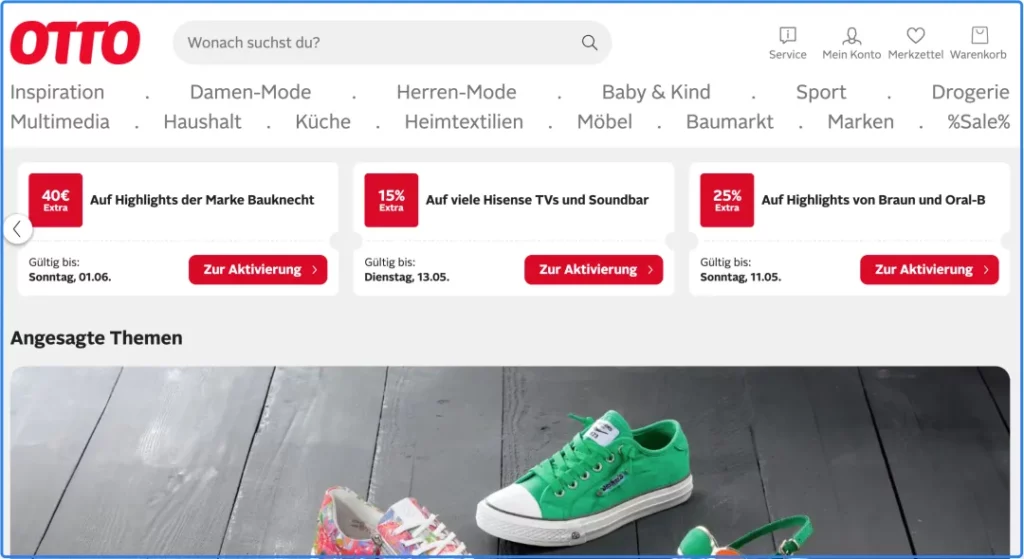Open Inspiration category
The image size is (1024, 559).
click(57, 92)
